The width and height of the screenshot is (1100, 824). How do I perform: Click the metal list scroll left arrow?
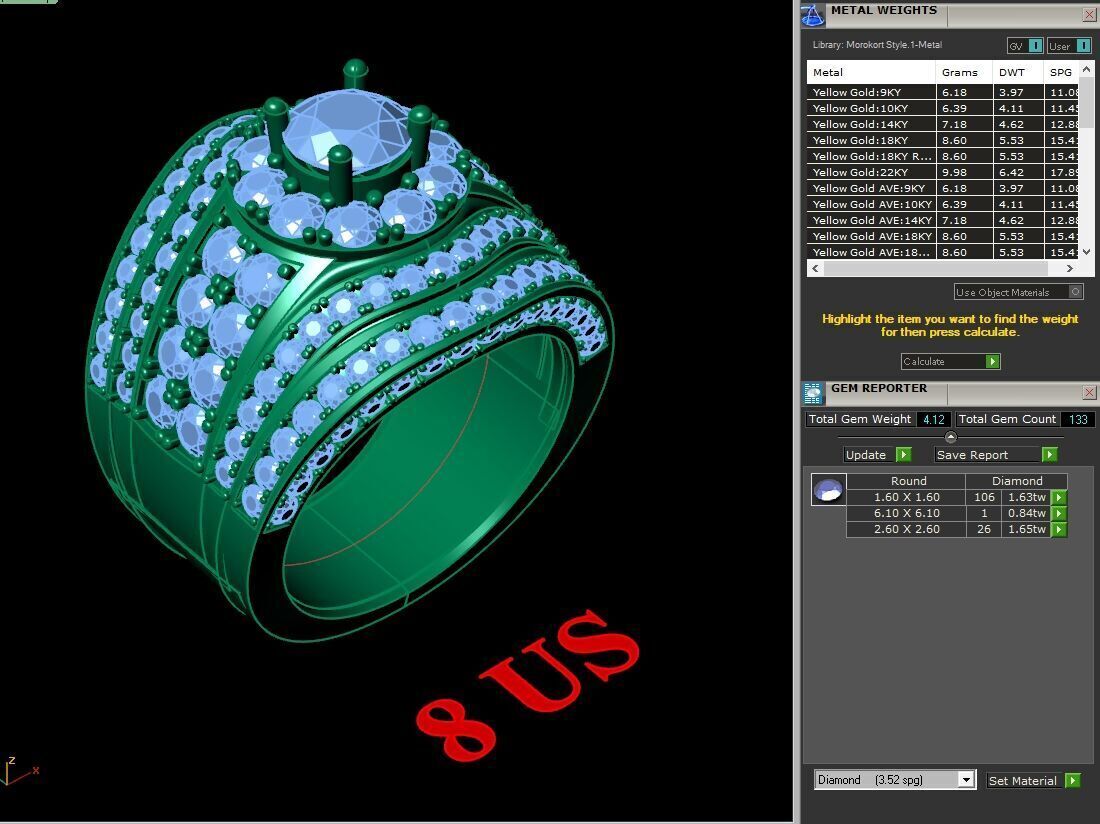(815, 268)
